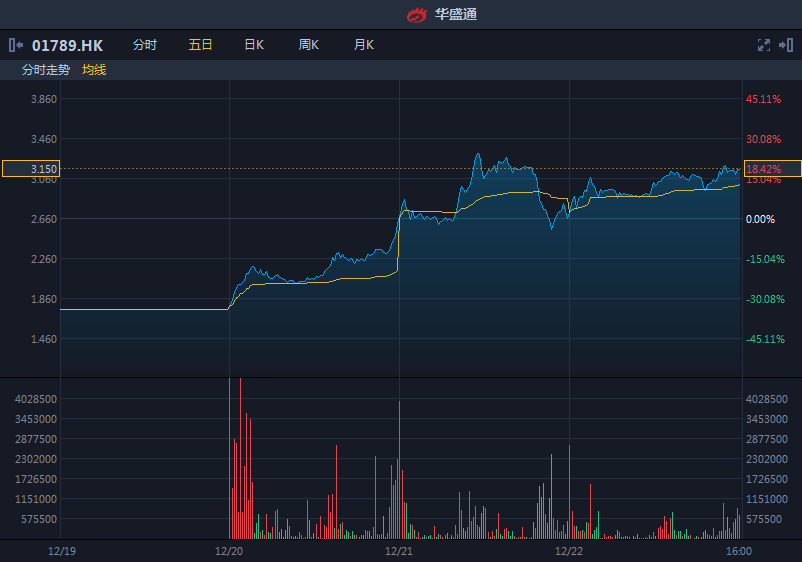Click the 01789.HK ticker symbol

click(x=67, y=45)
